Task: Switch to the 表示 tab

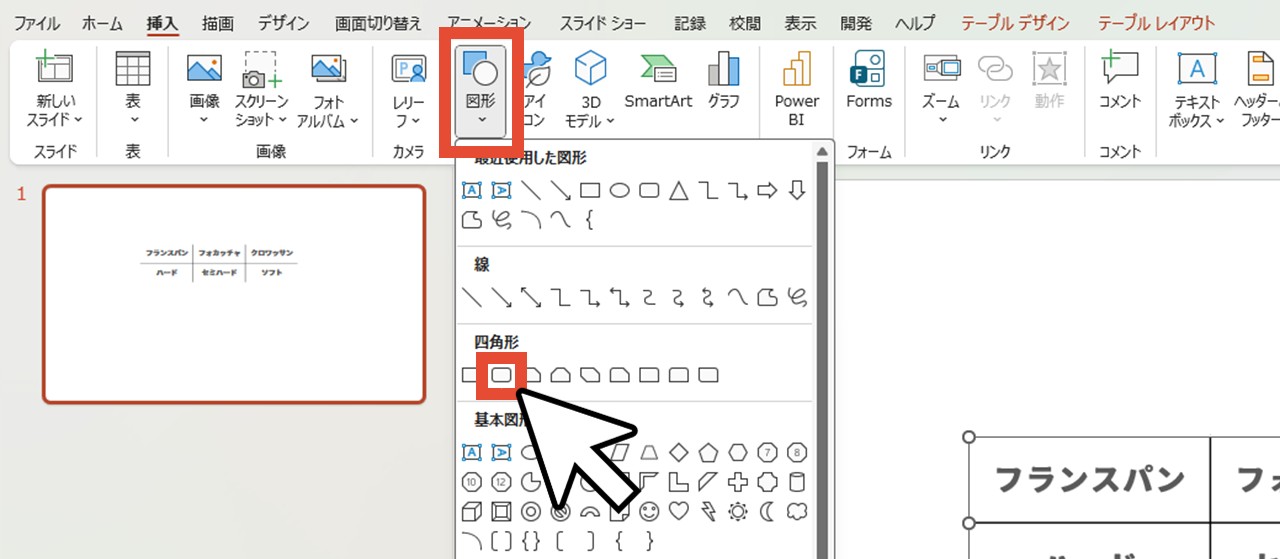Action: click(x=799, y=23)
